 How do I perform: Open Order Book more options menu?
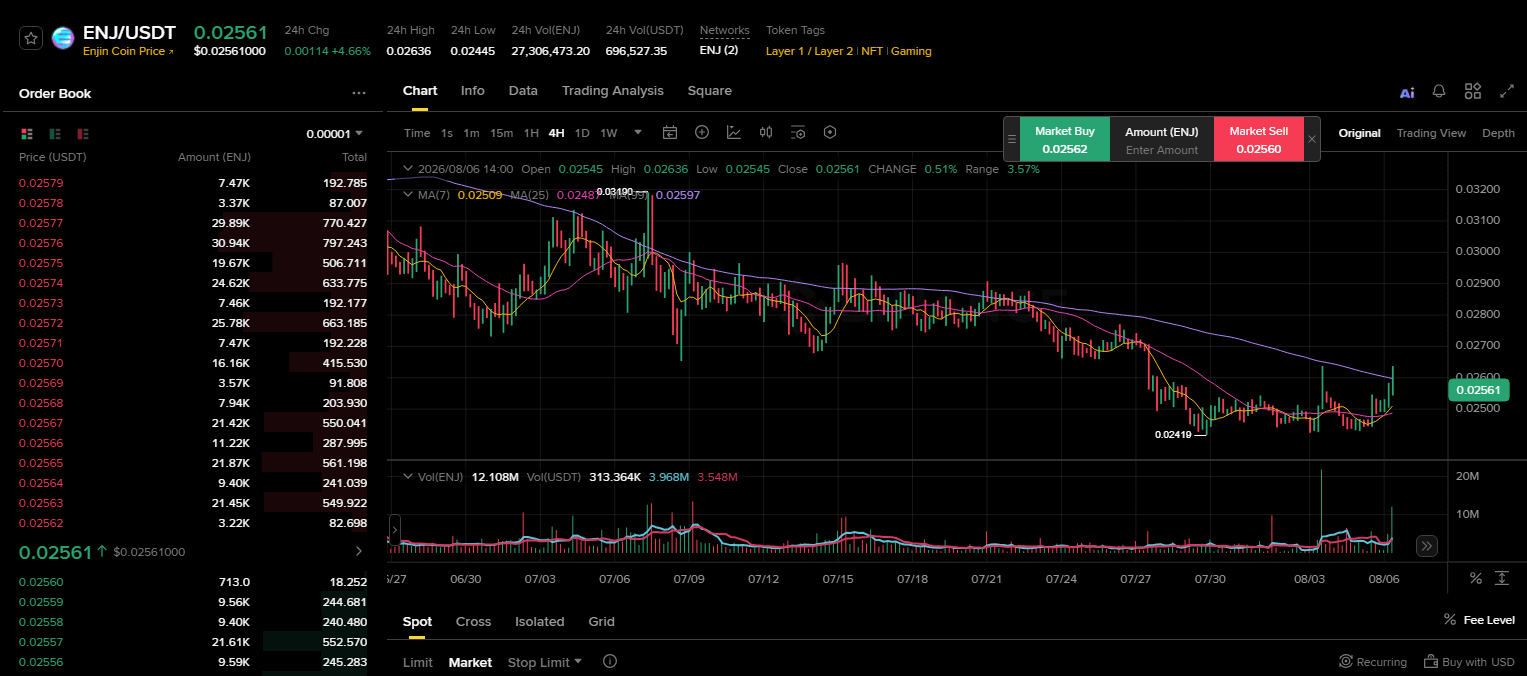[x=359, y=93]
